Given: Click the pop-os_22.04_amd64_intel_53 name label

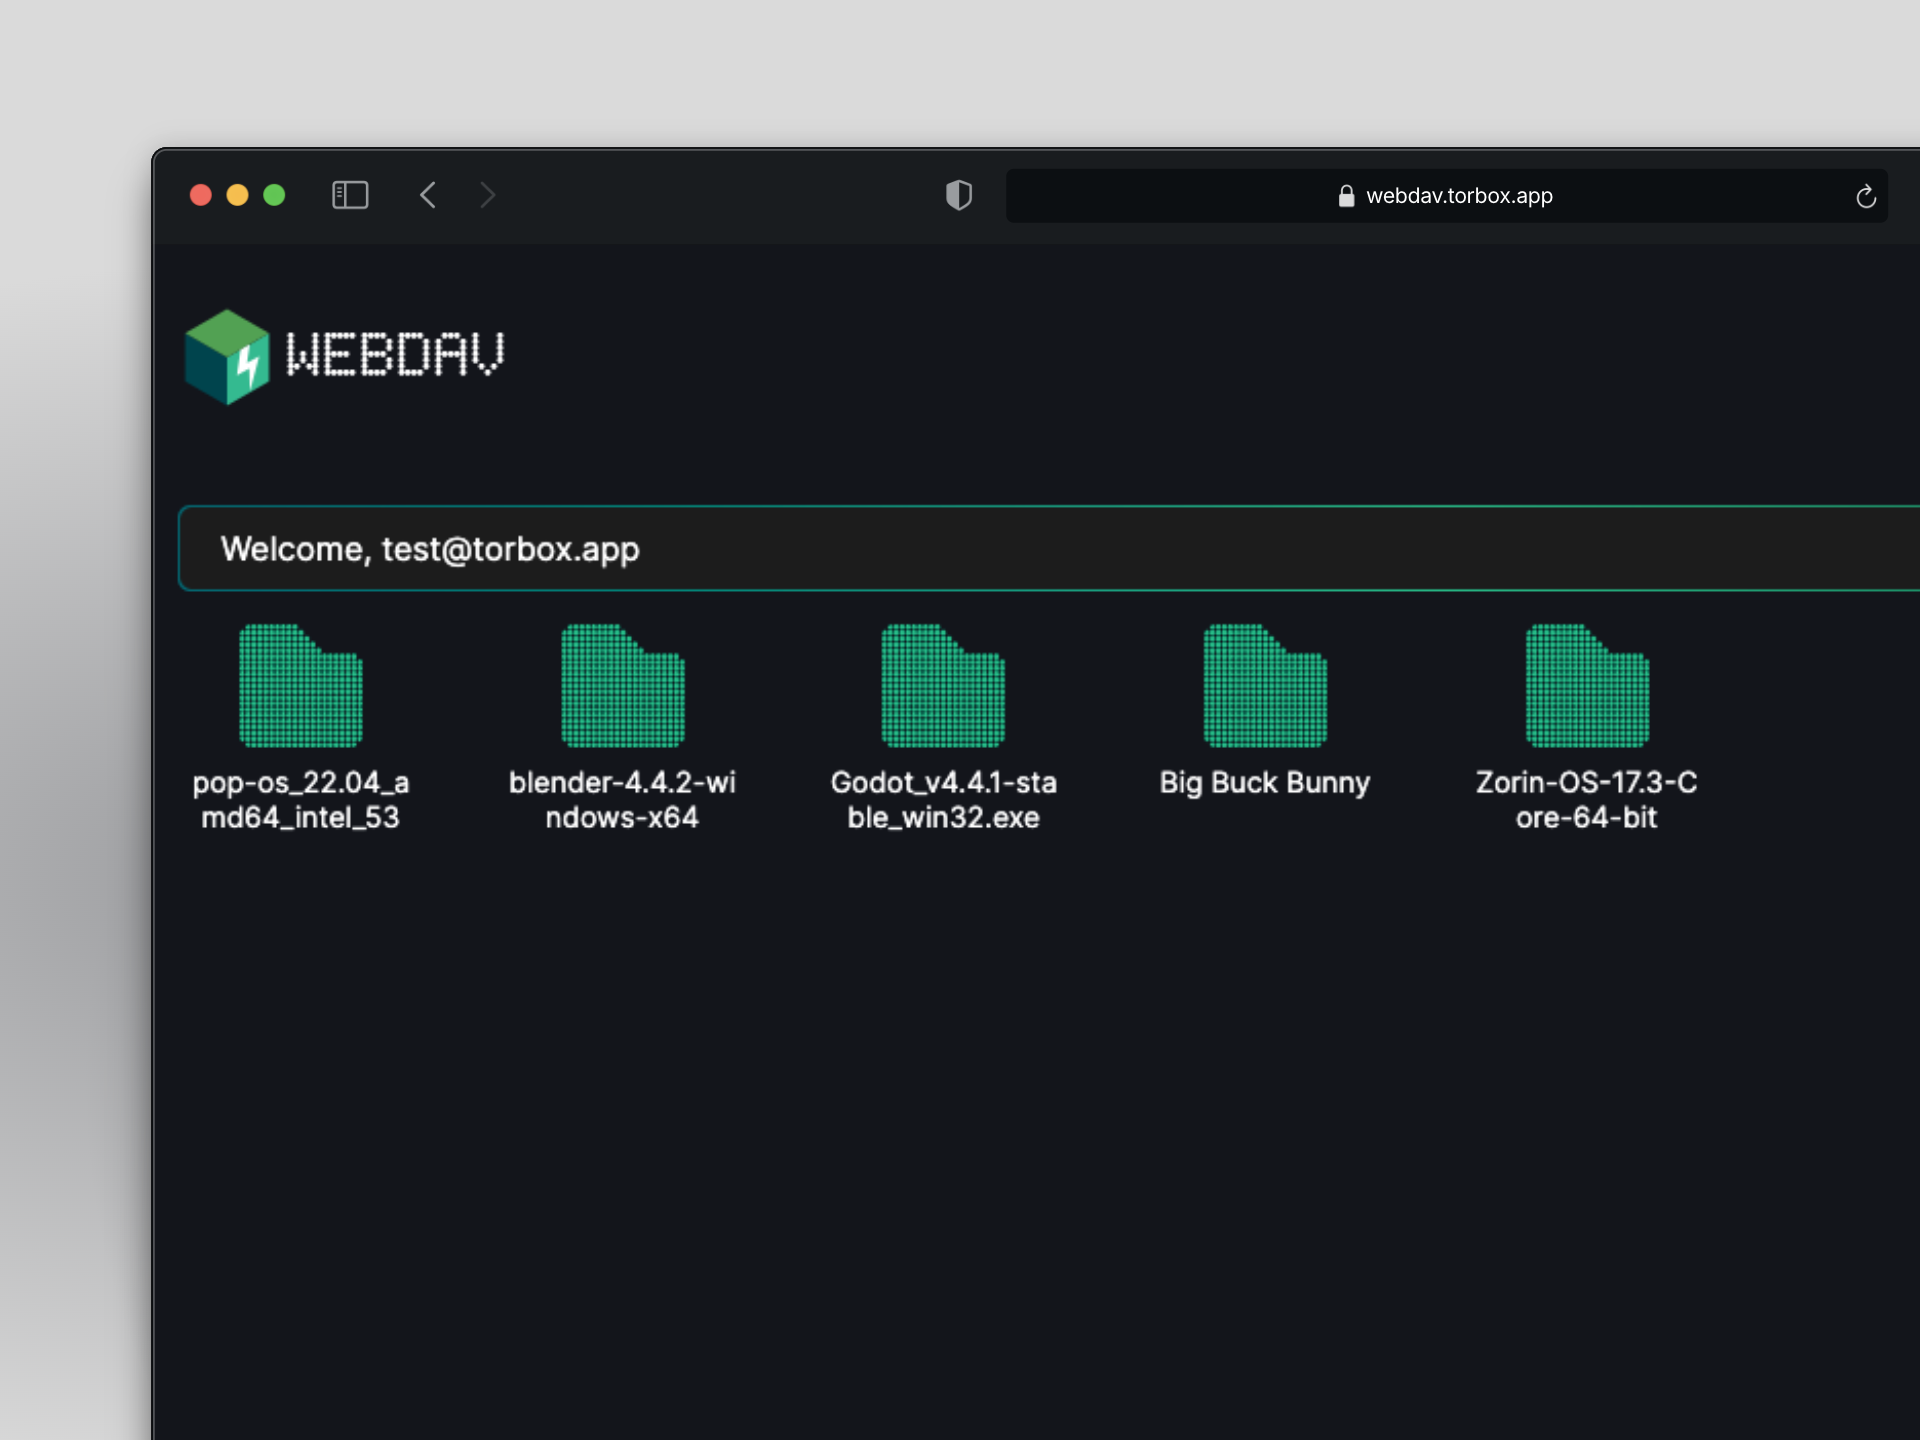Looking at the screenshot, I should pyautogui.click(x=300, y=800).
